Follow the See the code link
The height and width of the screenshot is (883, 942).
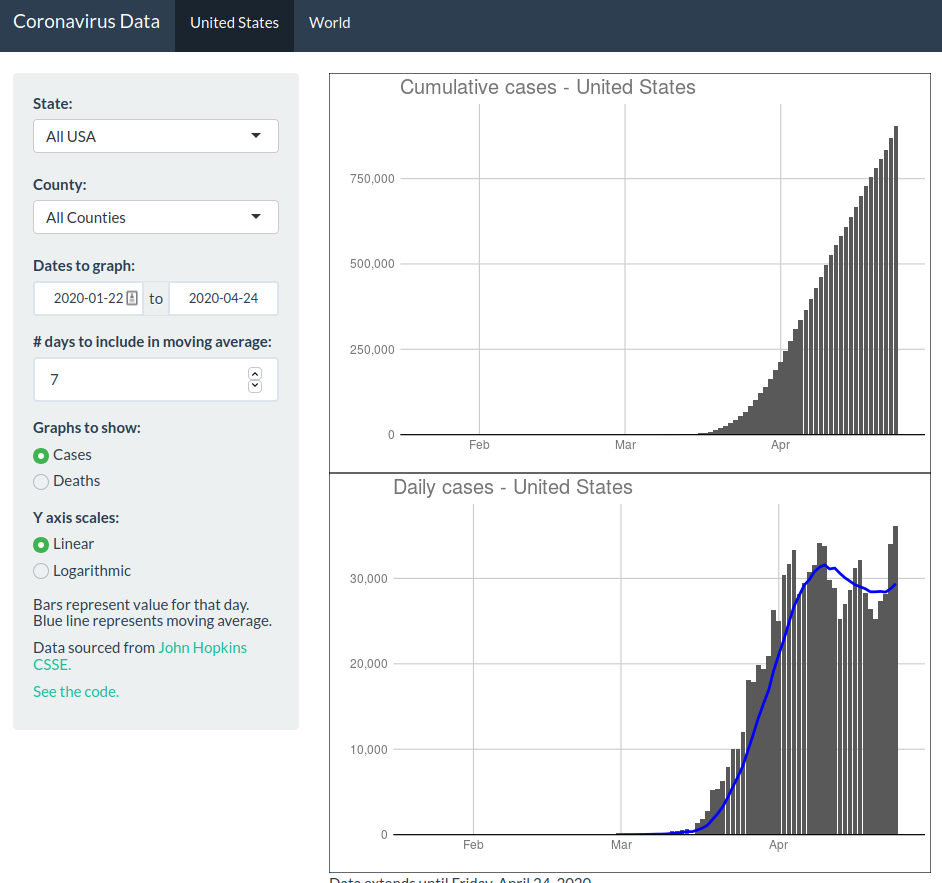(x=76, y=691)
